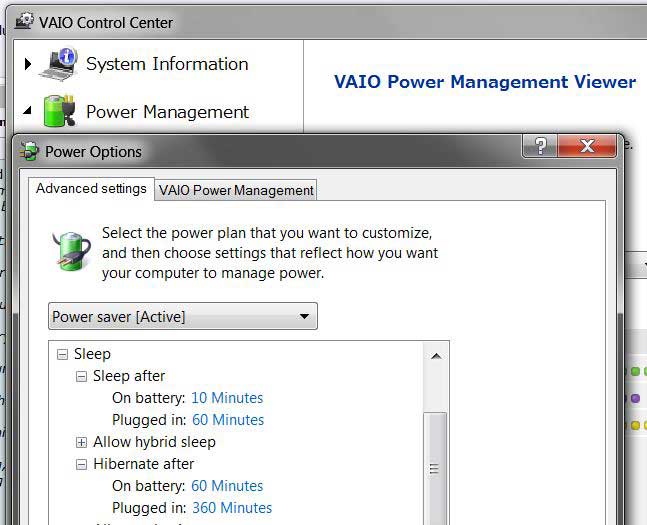Screen dimensions: 647x525
Task: Click the battery plug icon beside description
Action: tap(72, 251)
